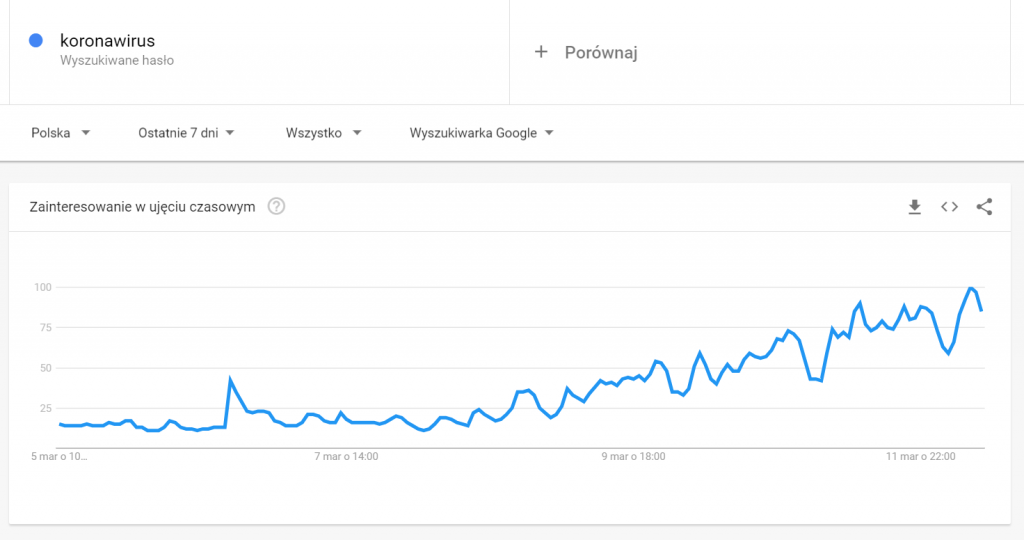1024x540 pixels.
Task: Click the Zainteresowanie w ujęciu czasowym heading
Action: click(142, 207)
